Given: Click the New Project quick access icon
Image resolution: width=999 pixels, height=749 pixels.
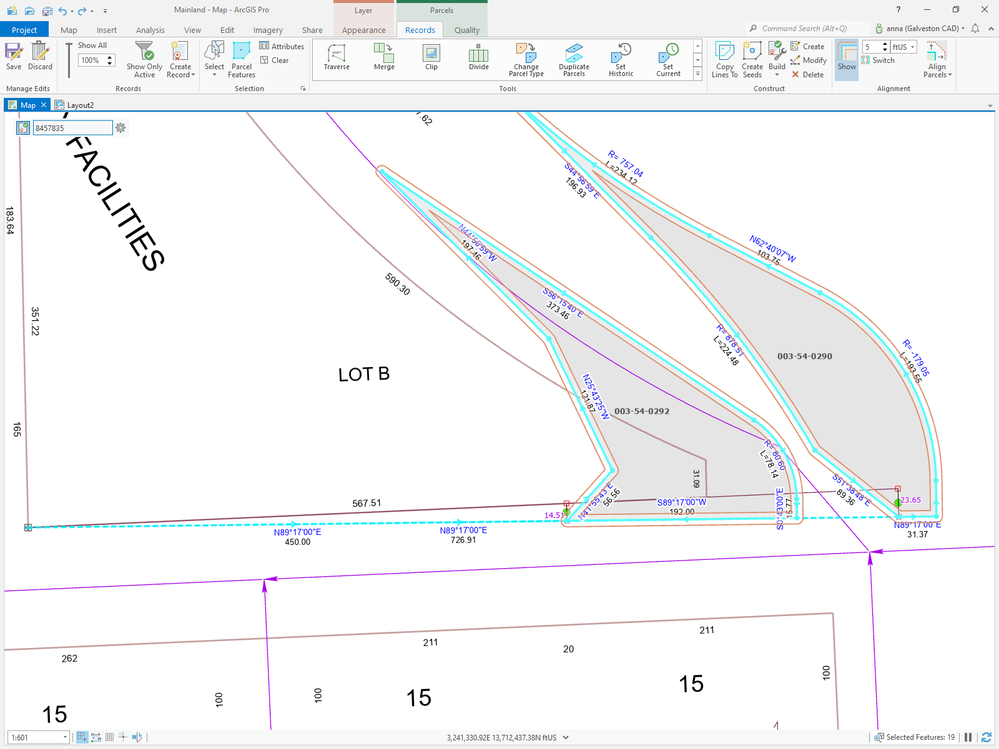Looking at the screenshot, I should 12,10.
